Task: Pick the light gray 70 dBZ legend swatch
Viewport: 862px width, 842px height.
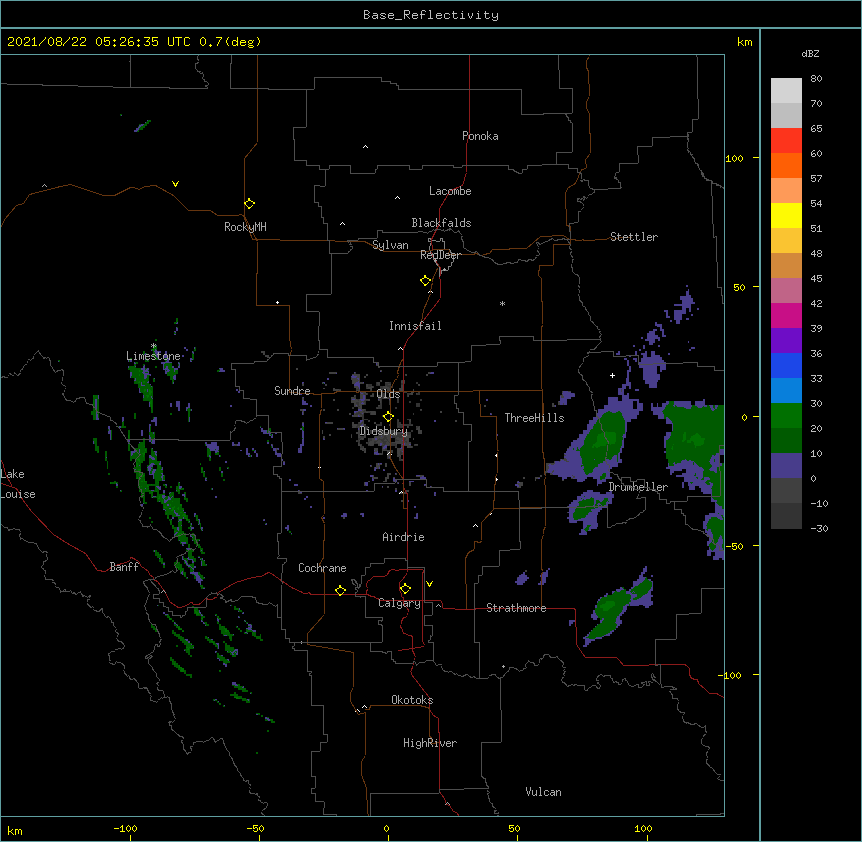Action: (786, 115)
